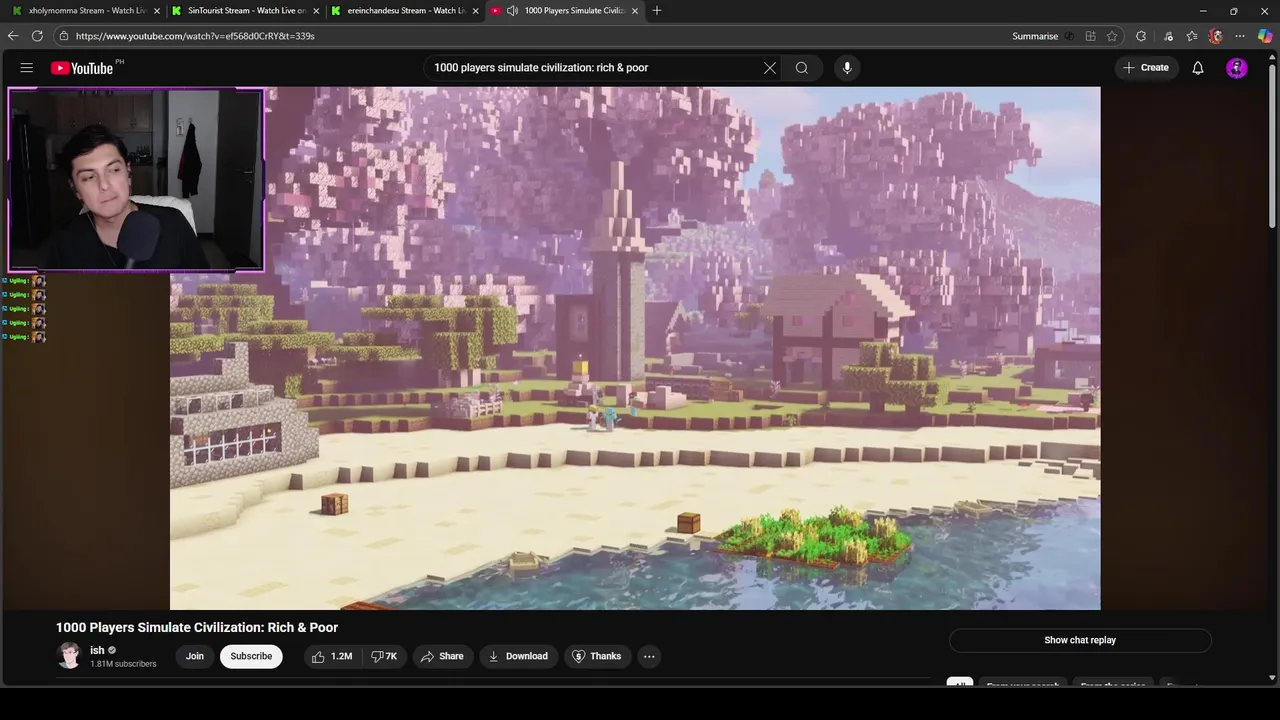1280x720 pixels.
Task: Open Edge settings and more menu
Action: click(1240, 36)
